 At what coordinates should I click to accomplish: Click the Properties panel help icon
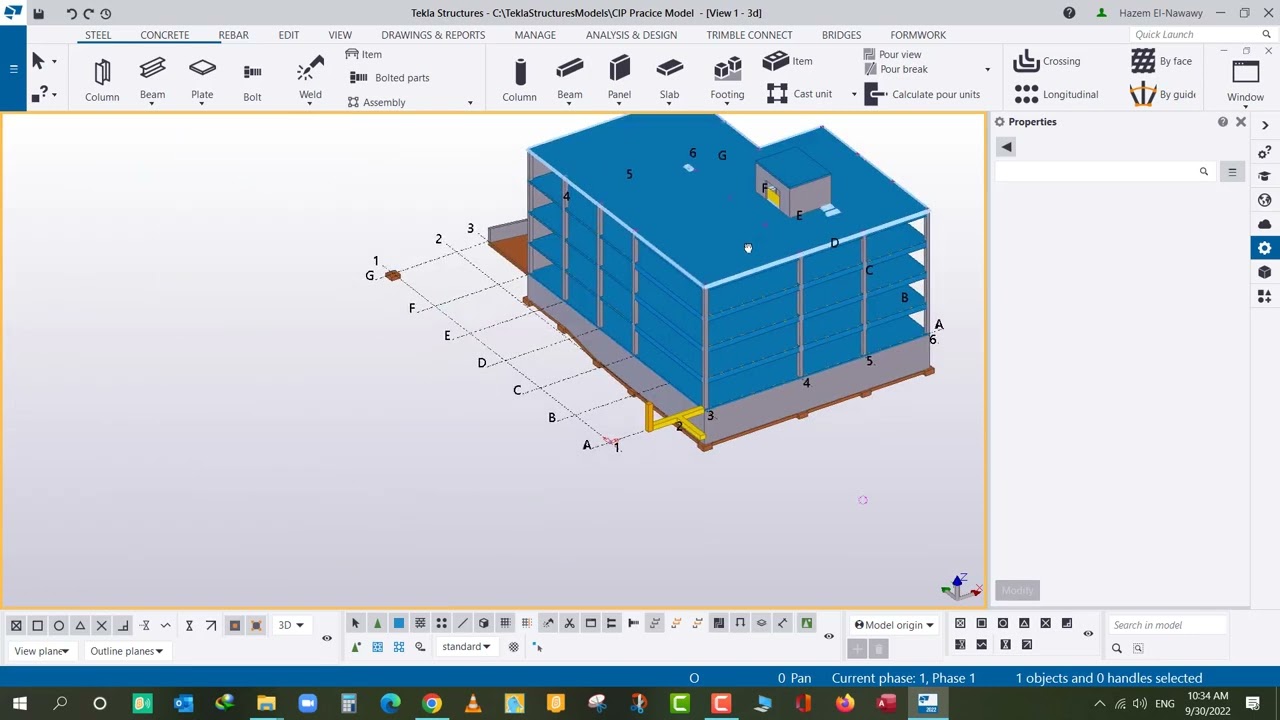1222,122
